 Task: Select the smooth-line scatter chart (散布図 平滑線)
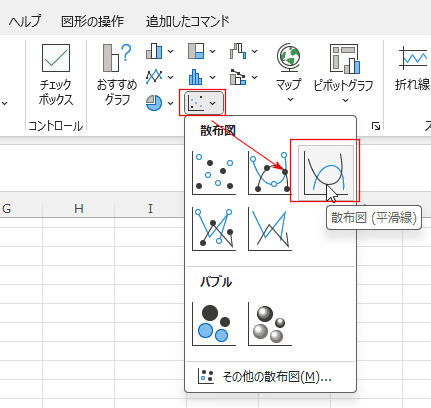coord(325,171)
